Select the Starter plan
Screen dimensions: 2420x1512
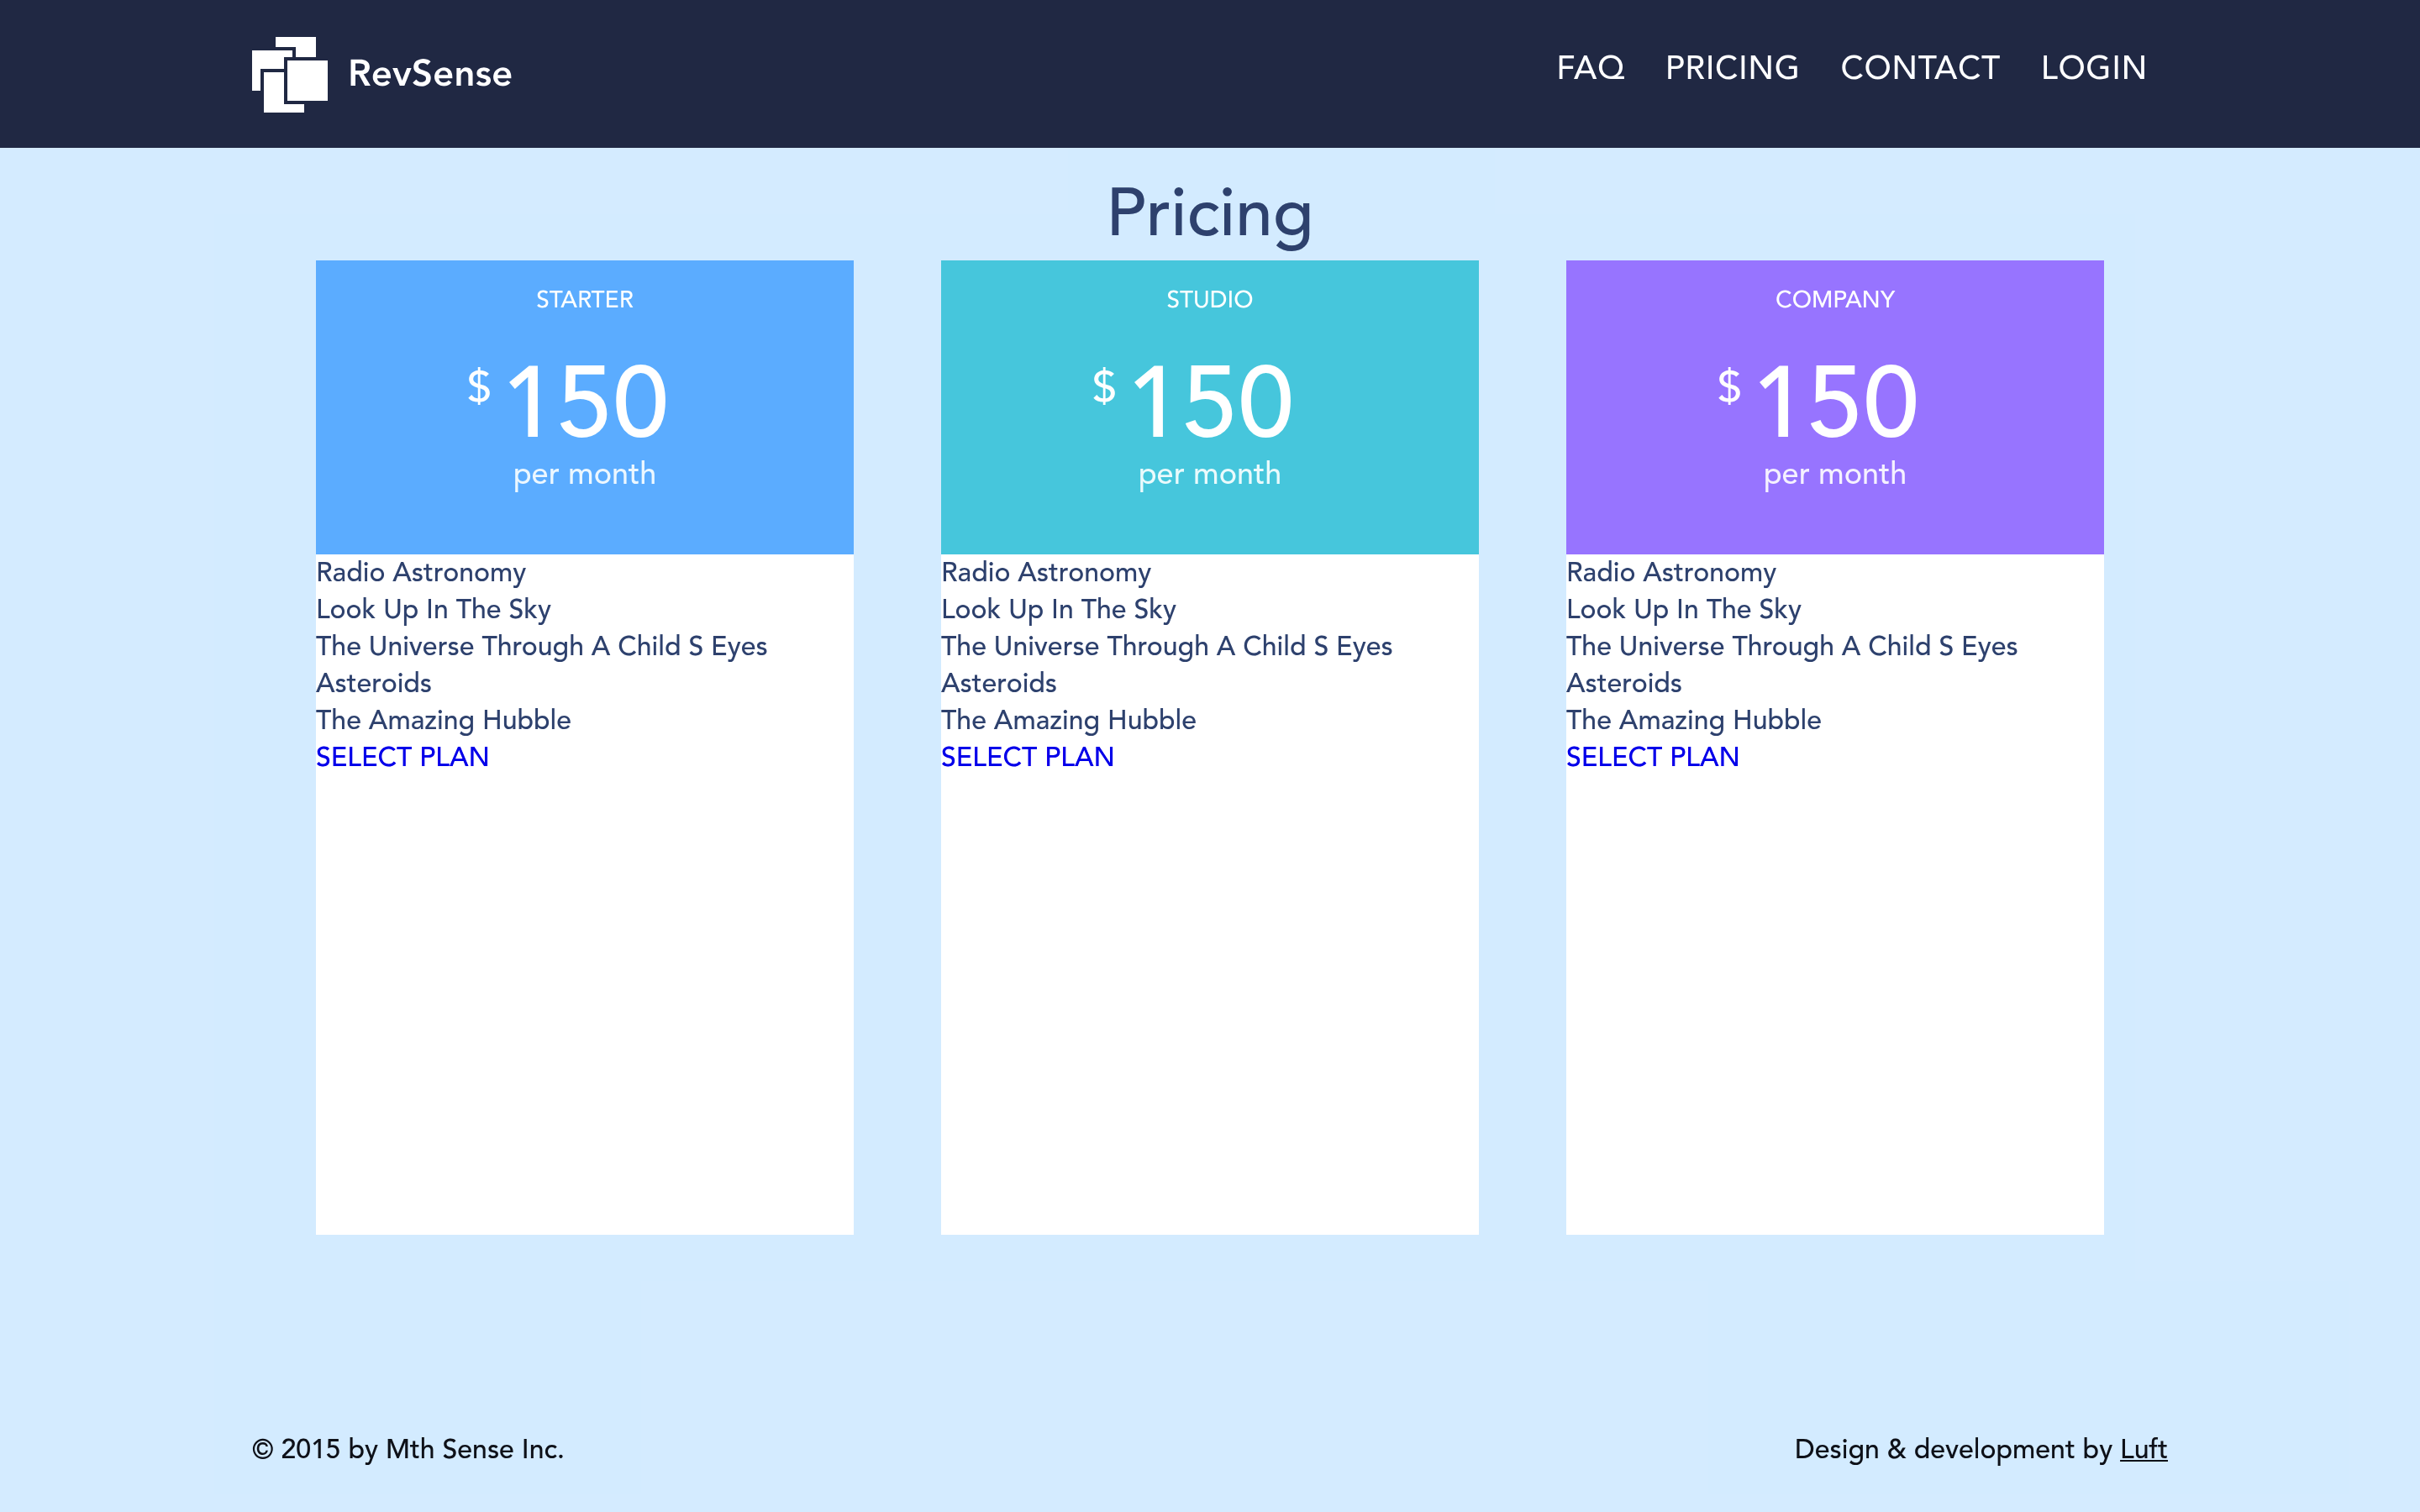(402, 757)
